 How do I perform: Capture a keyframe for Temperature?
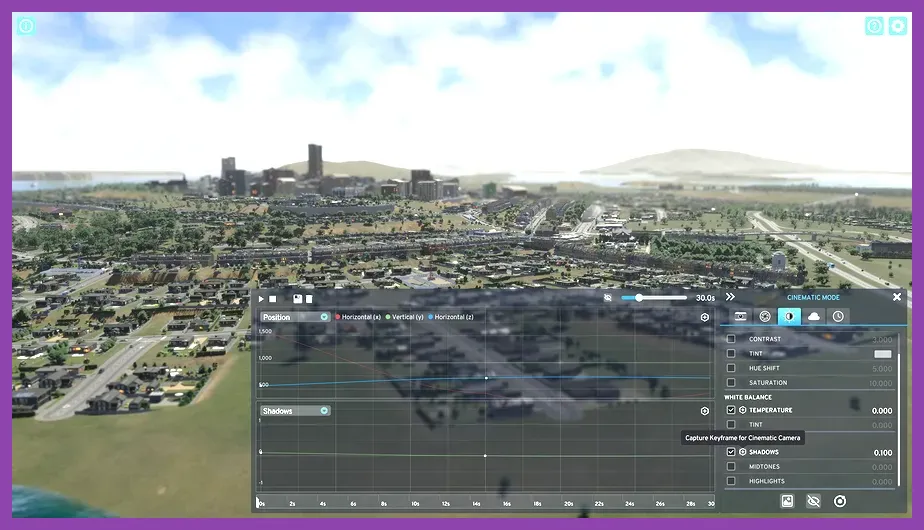pos(742,410)
